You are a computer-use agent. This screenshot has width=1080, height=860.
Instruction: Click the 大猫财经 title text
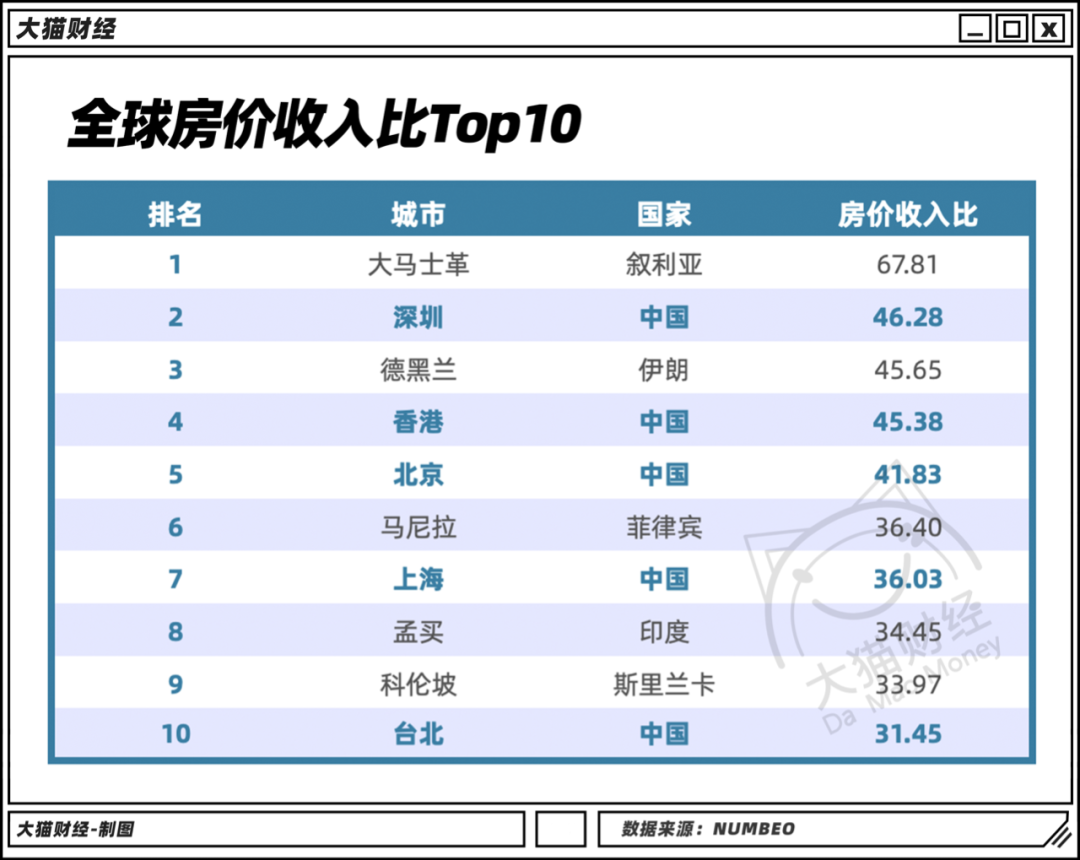point(66,29)
